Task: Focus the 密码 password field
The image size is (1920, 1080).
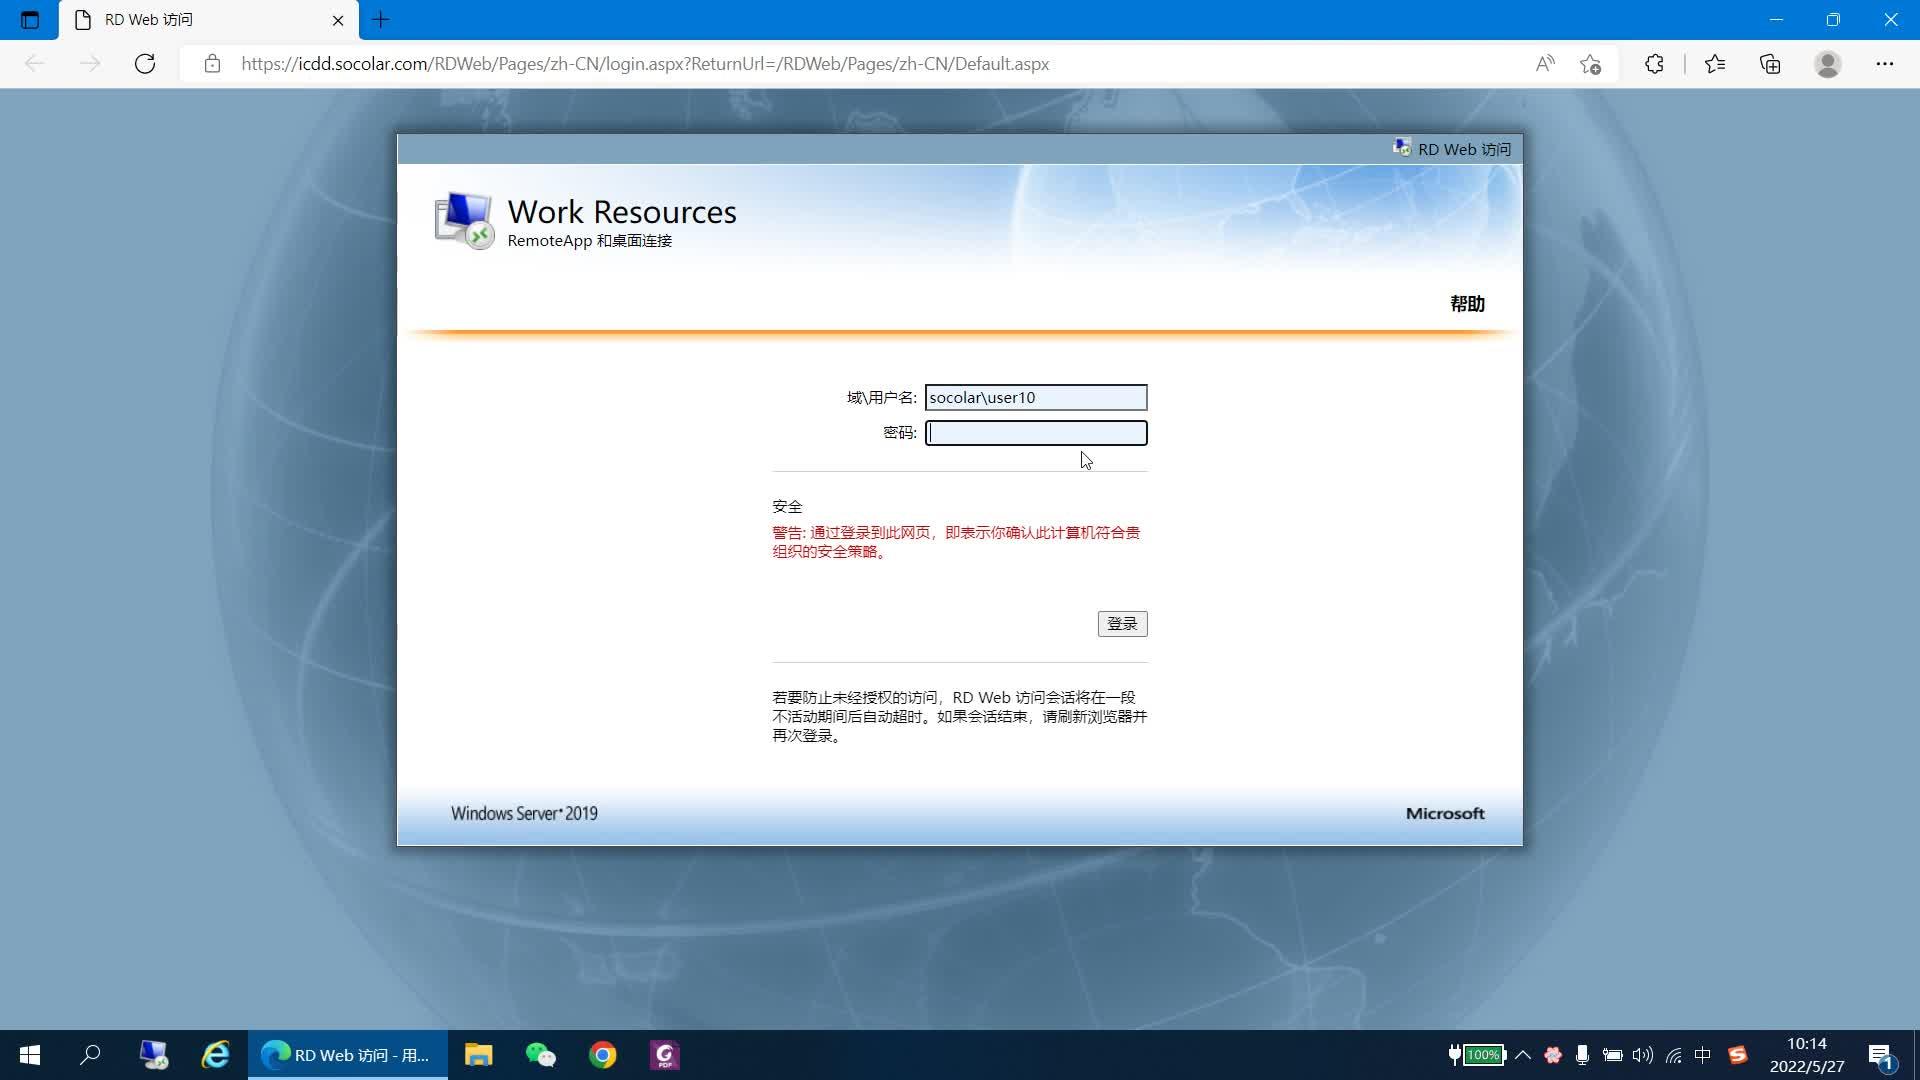Action: pos(1036,432)
